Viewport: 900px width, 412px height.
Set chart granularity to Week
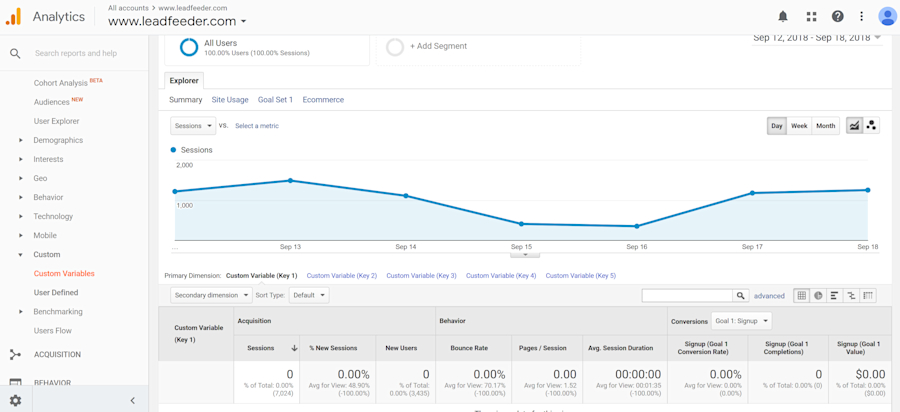coord(799,126)
